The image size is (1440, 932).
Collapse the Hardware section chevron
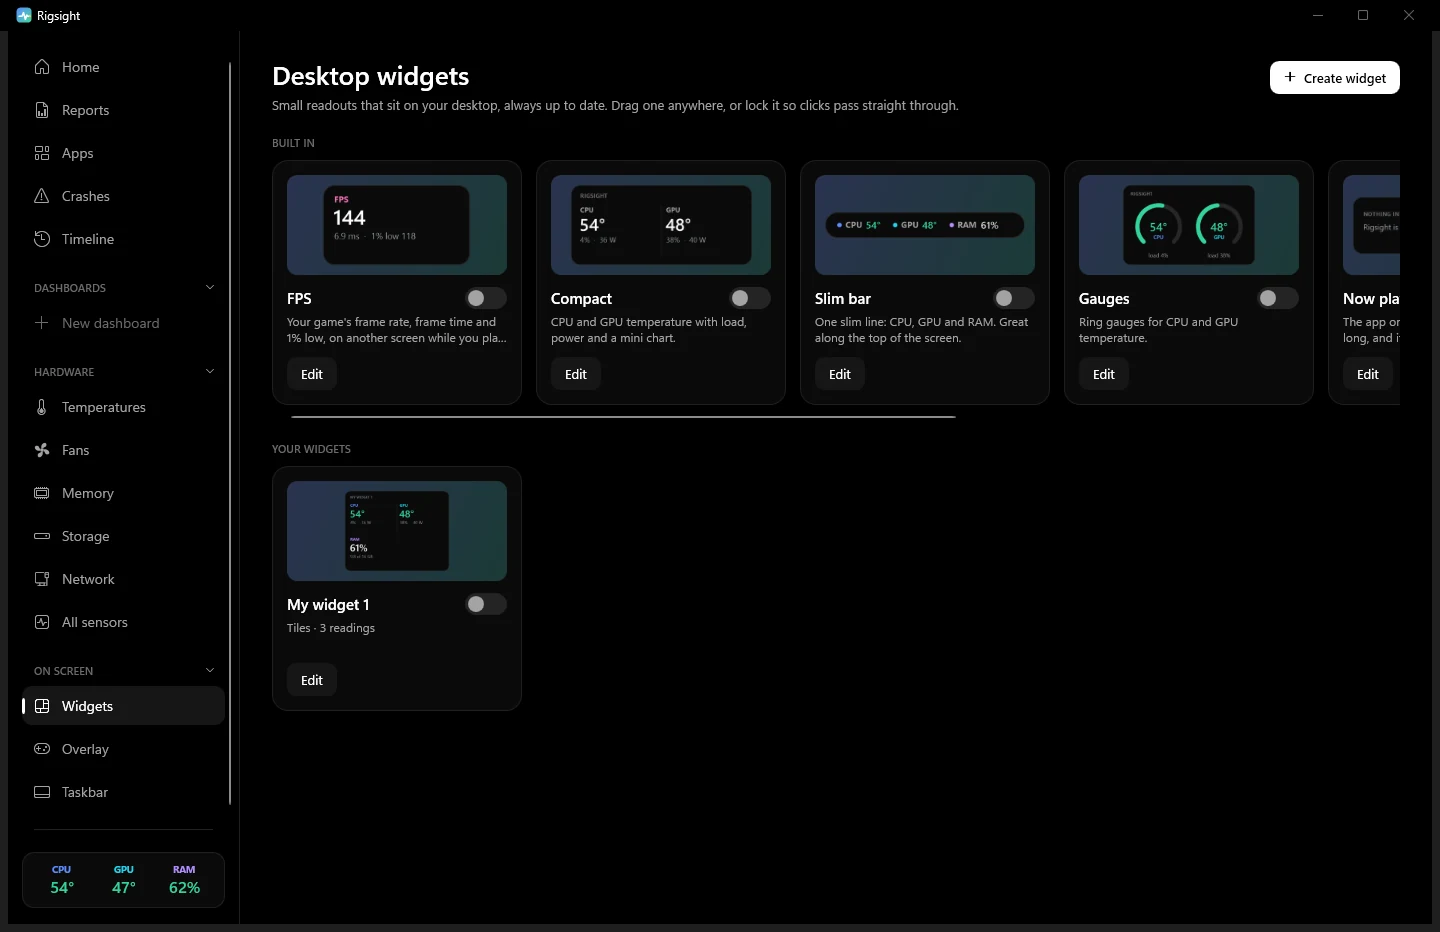click(x=210, y=371)
